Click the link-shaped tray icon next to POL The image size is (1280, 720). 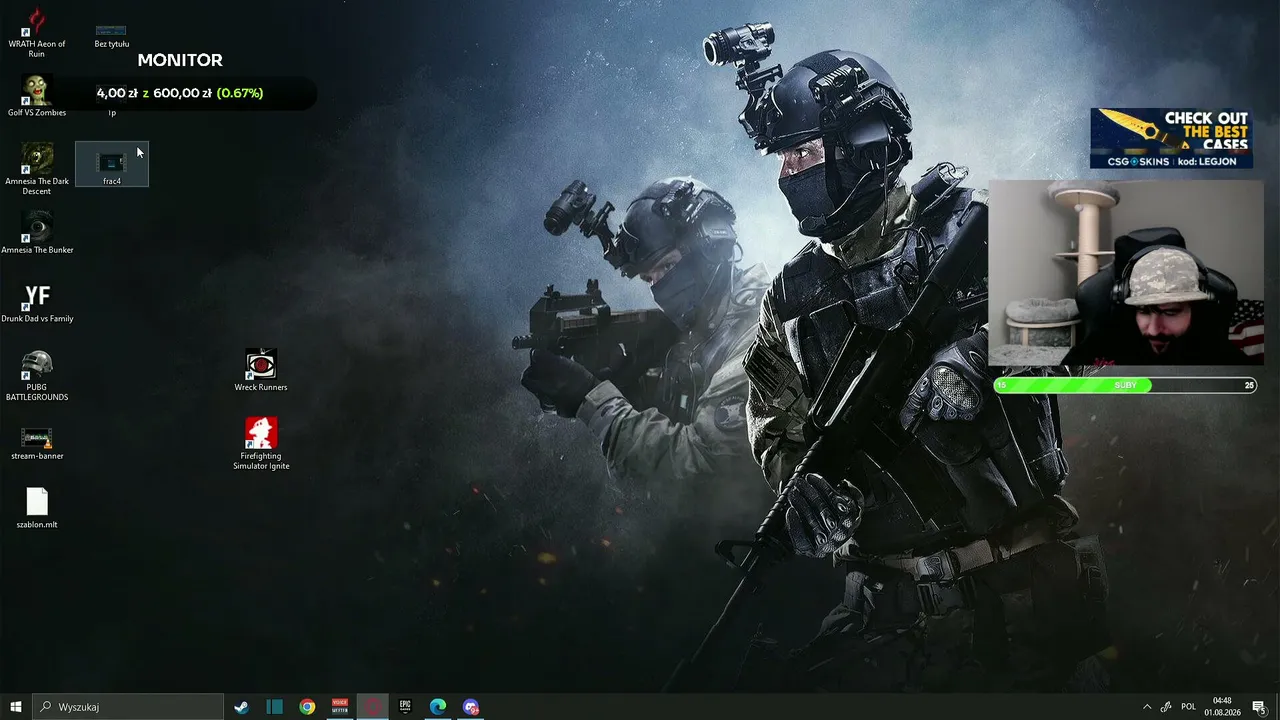[1166, 707]
